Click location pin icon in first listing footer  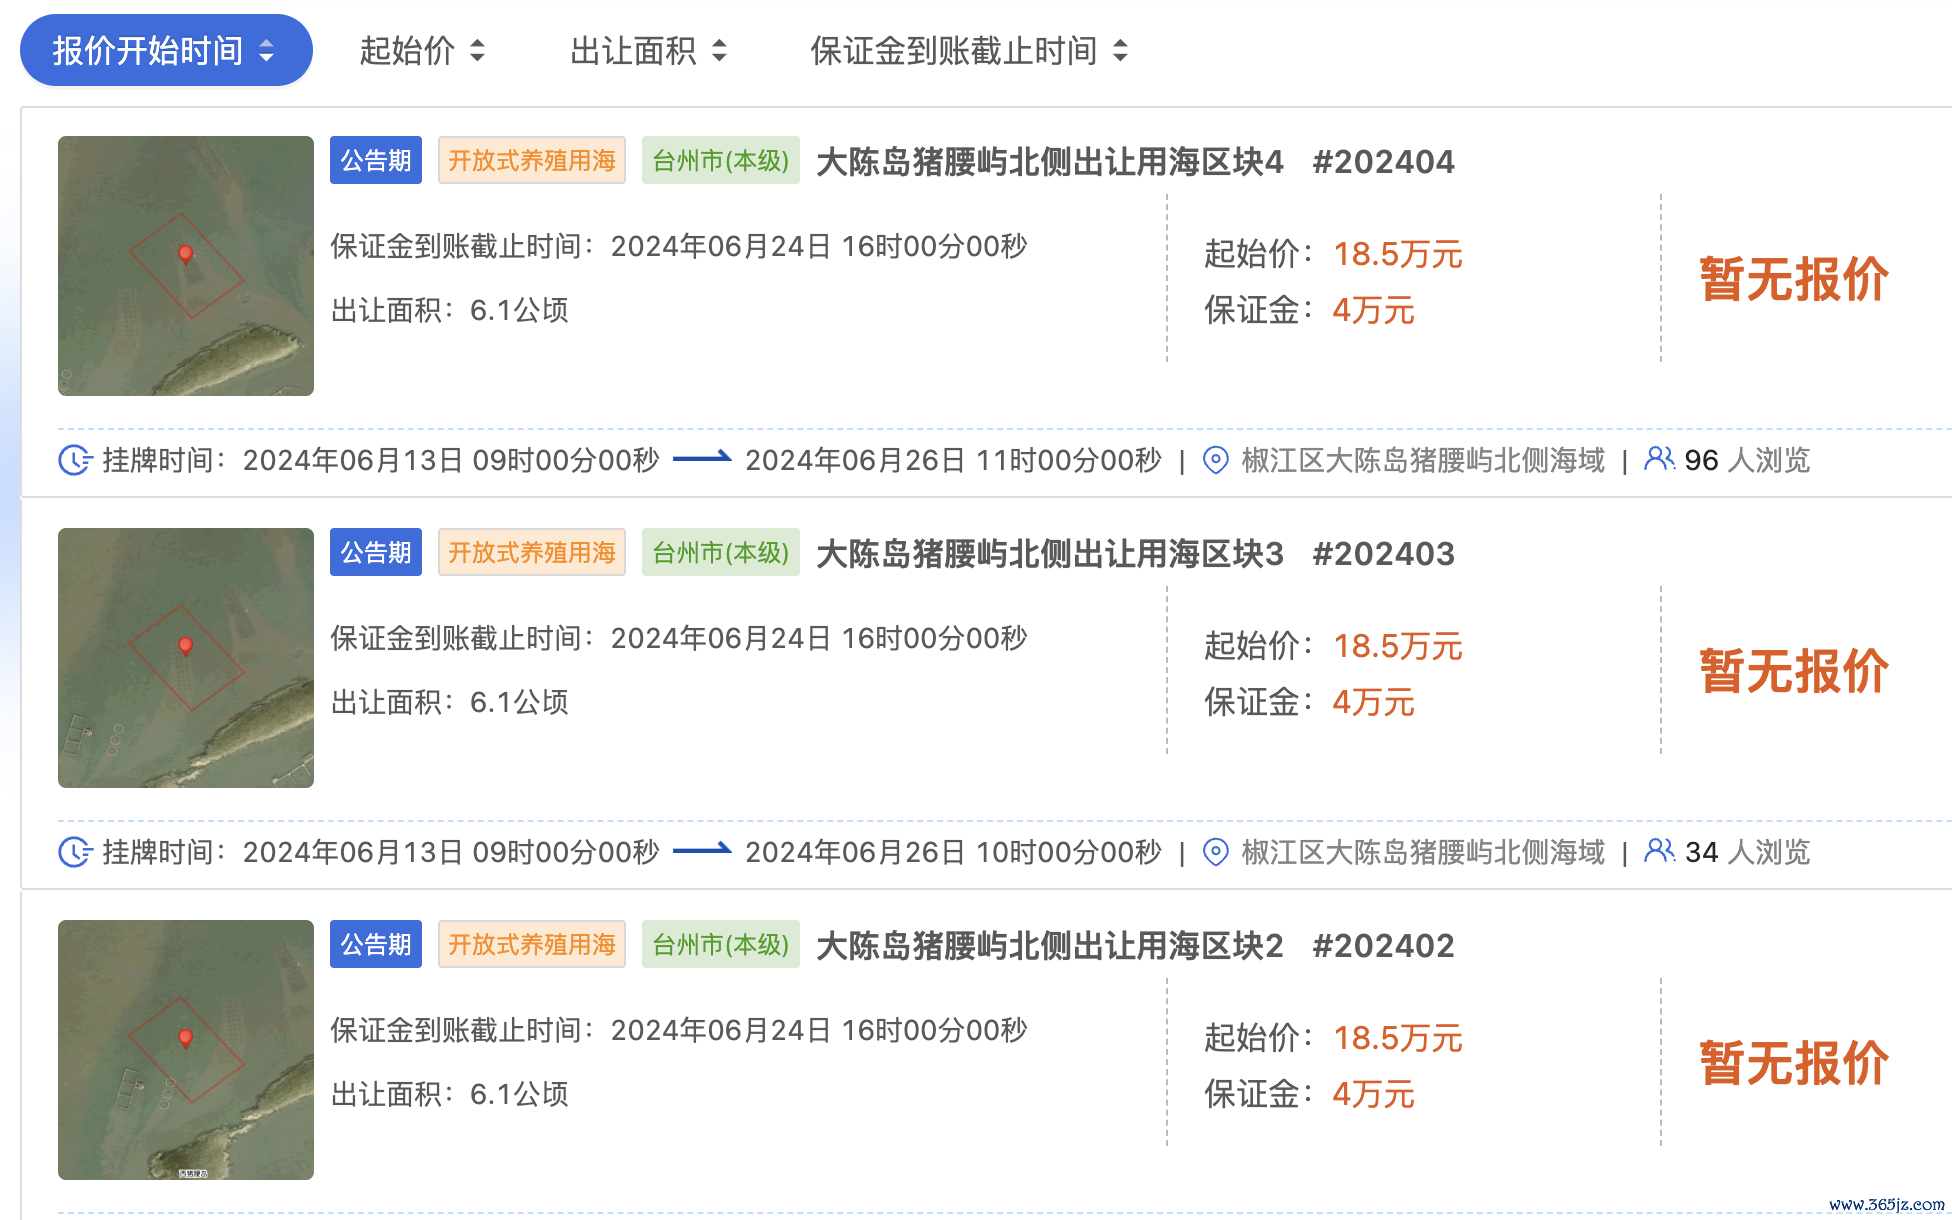click(x=1215, y=460)
